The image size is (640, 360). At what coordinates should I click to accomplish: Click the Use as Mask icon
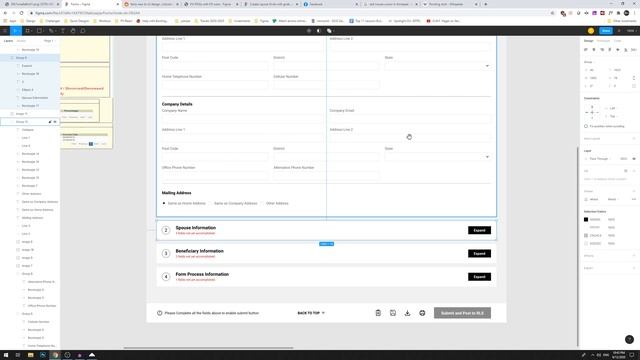(319, 31)
